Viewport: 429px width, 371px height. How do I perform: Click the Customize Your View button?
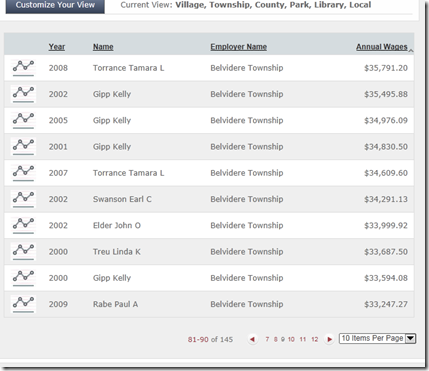[55, 6]
